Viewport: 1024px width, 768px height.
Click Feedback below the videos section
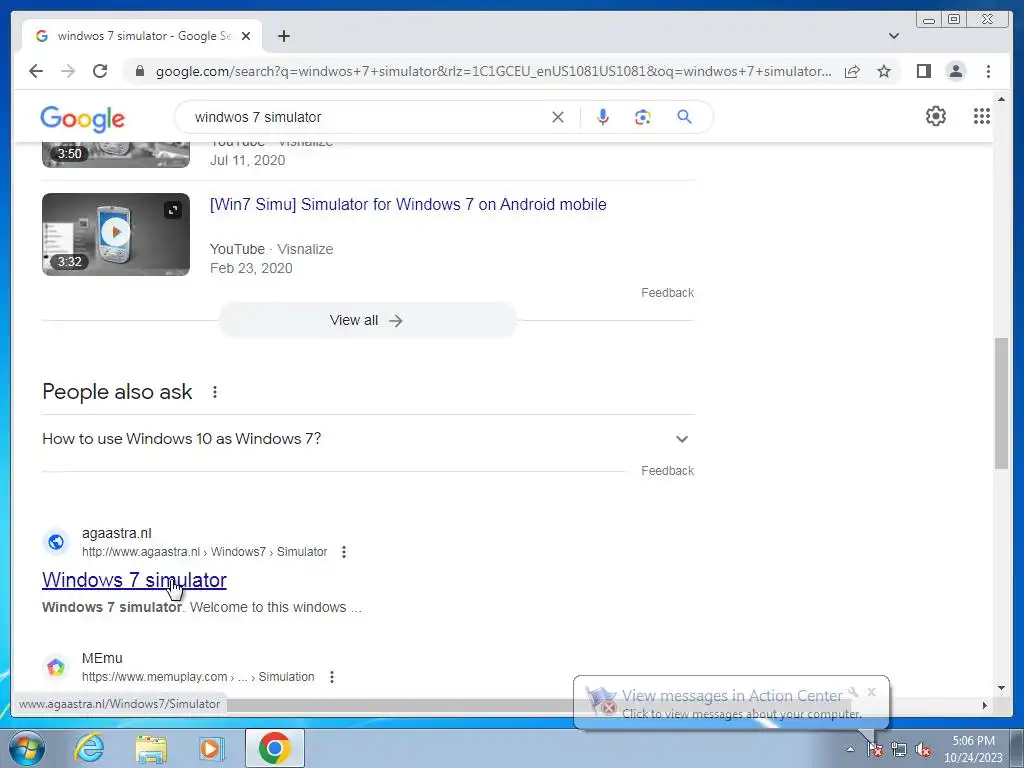[667, 293]
